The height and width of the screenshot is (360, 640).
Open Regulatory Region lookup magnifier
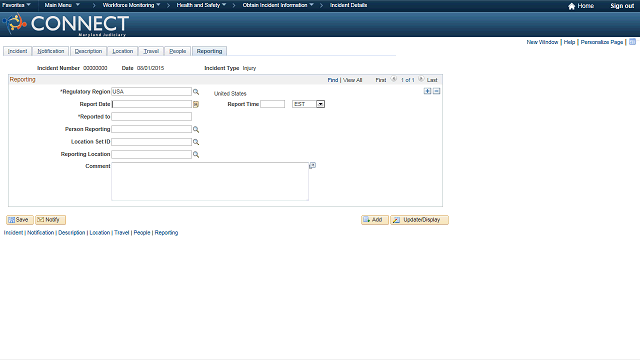click(x=196, y=92)
